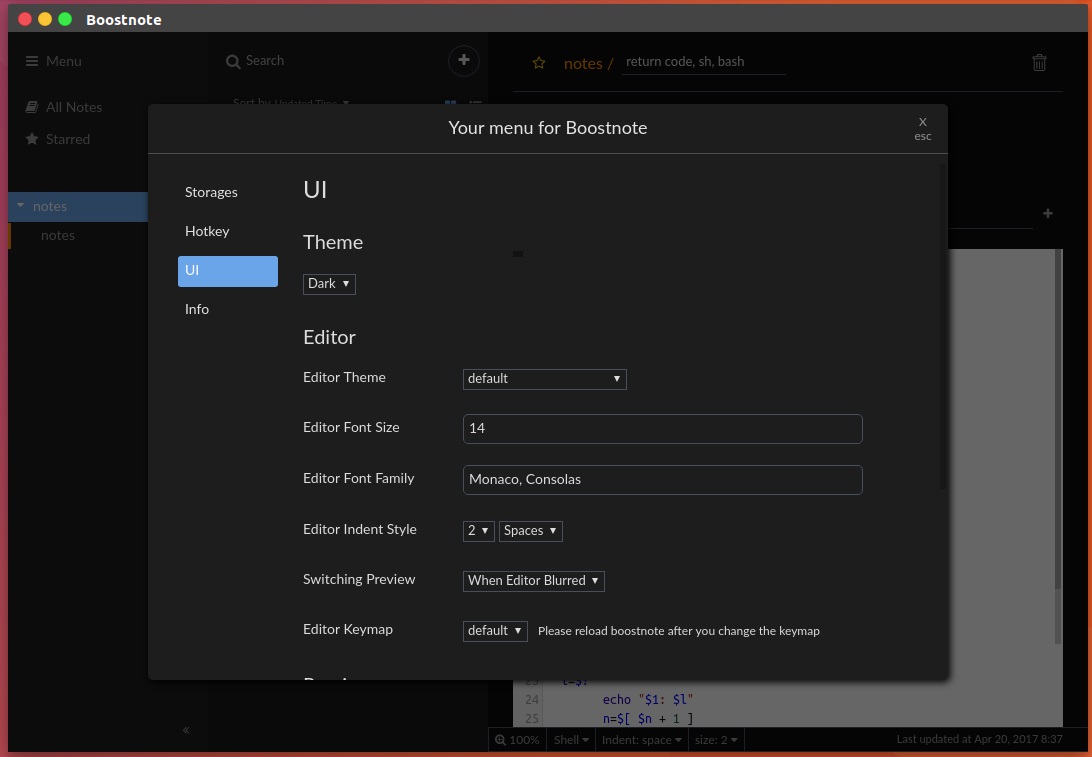Create a new note with the plus icon
Image resolution: width=1092 pixels, height=757 pixels.
point(463,61)
